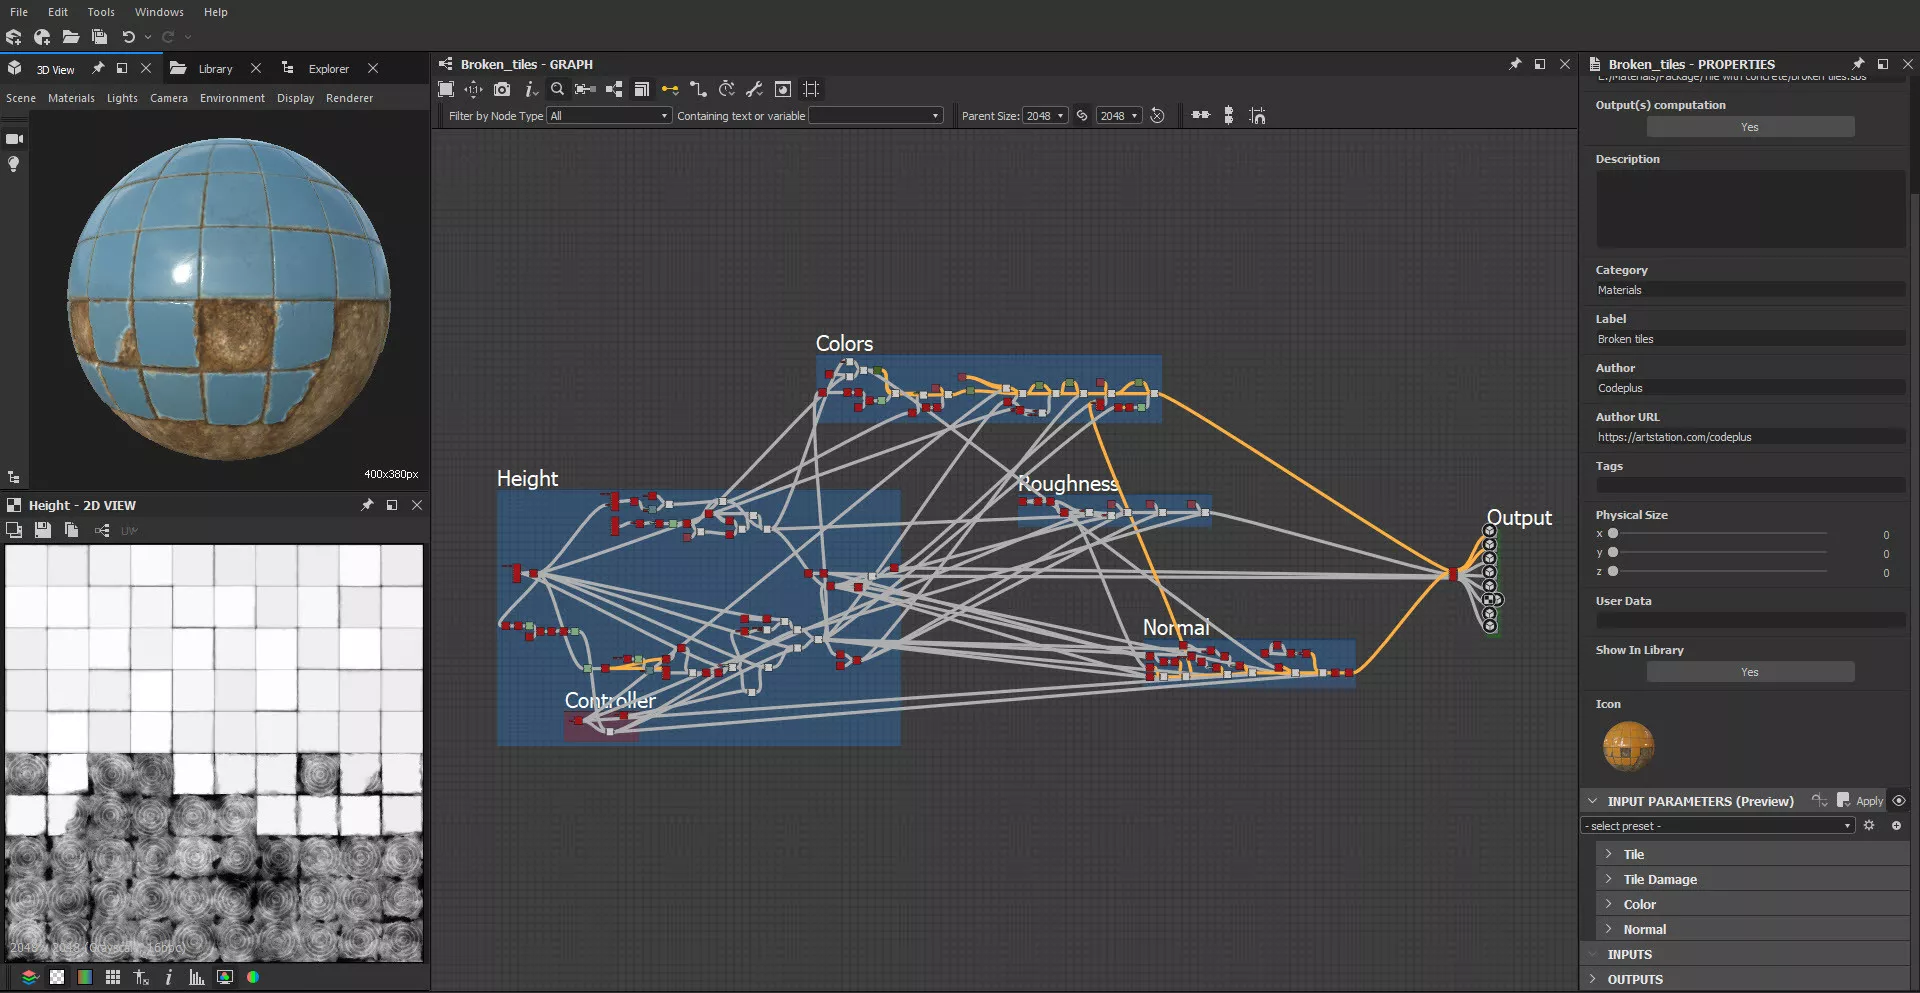Switch to the Library tab
The width and height of the screenshot is (1920, 993).
pyautogui.click(x=214, y=69)
